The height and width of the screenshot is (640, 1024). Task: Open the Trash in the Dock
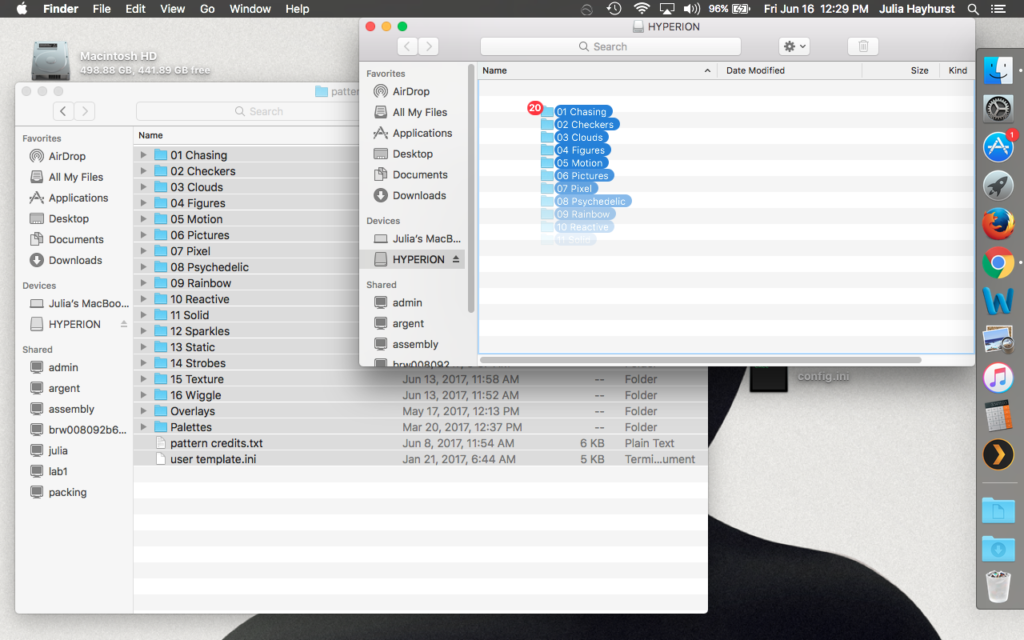(x=998, y=586)
